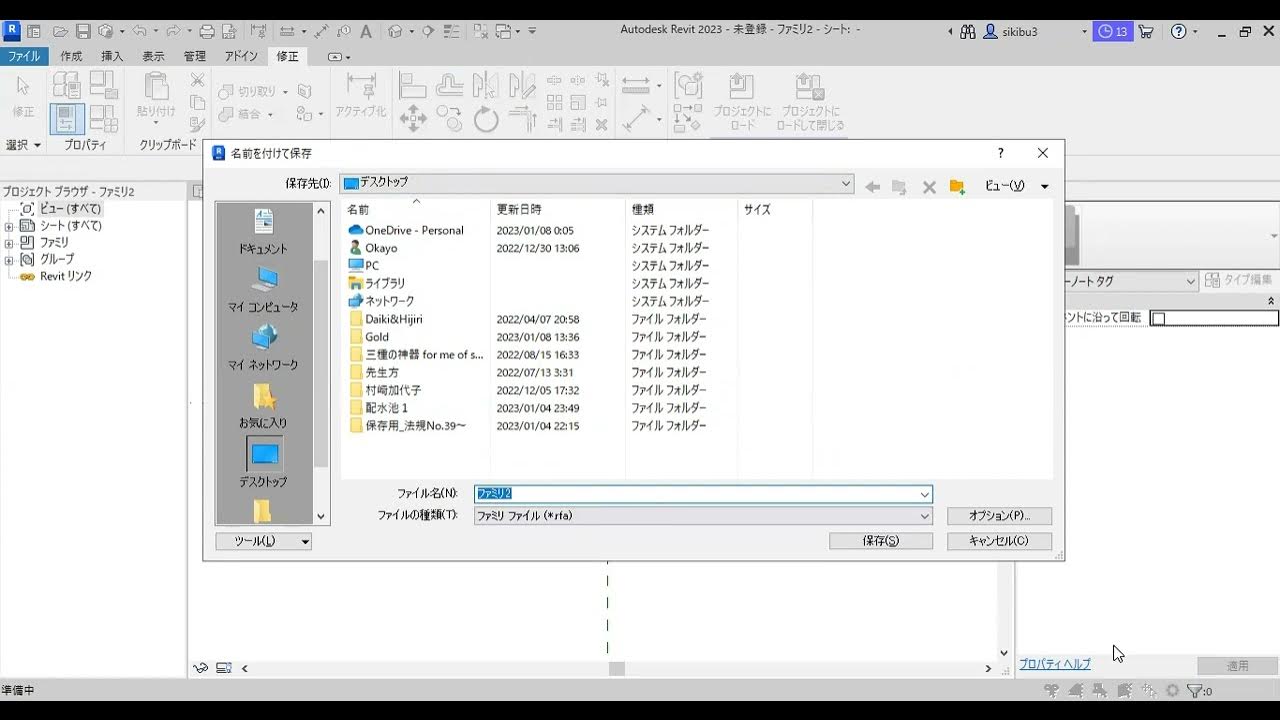Open the dialog help question mark
Screen dimensions: 1280x720
[x=1001, y=153]
